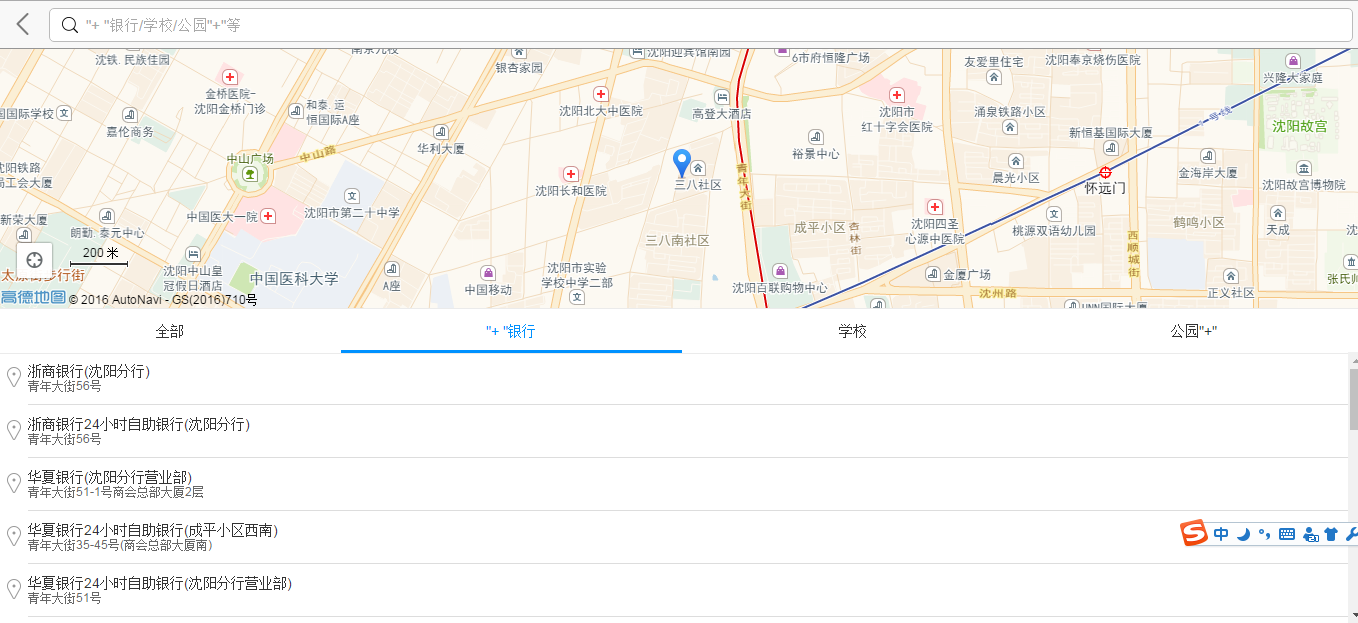Go back using the left arrow
Viewport: 1358px width, 623px height.
[23, 25]
